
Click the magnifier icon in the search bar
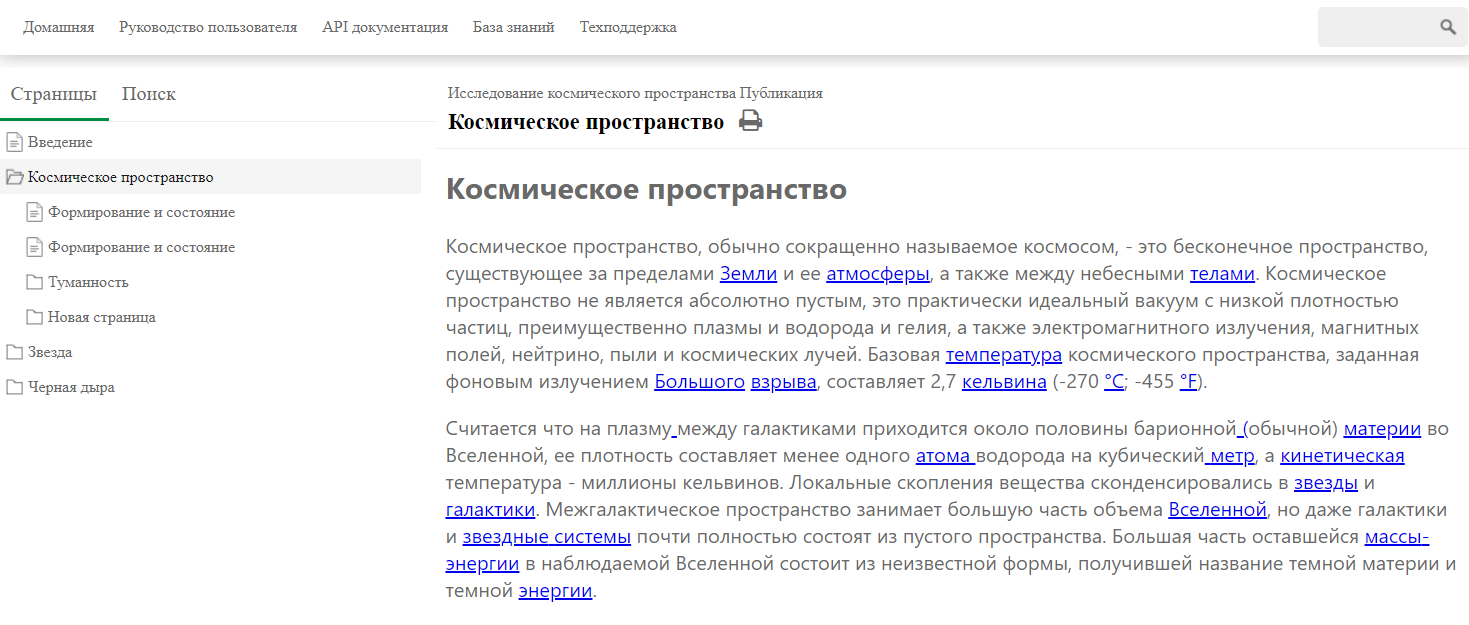click(1448, 27)
